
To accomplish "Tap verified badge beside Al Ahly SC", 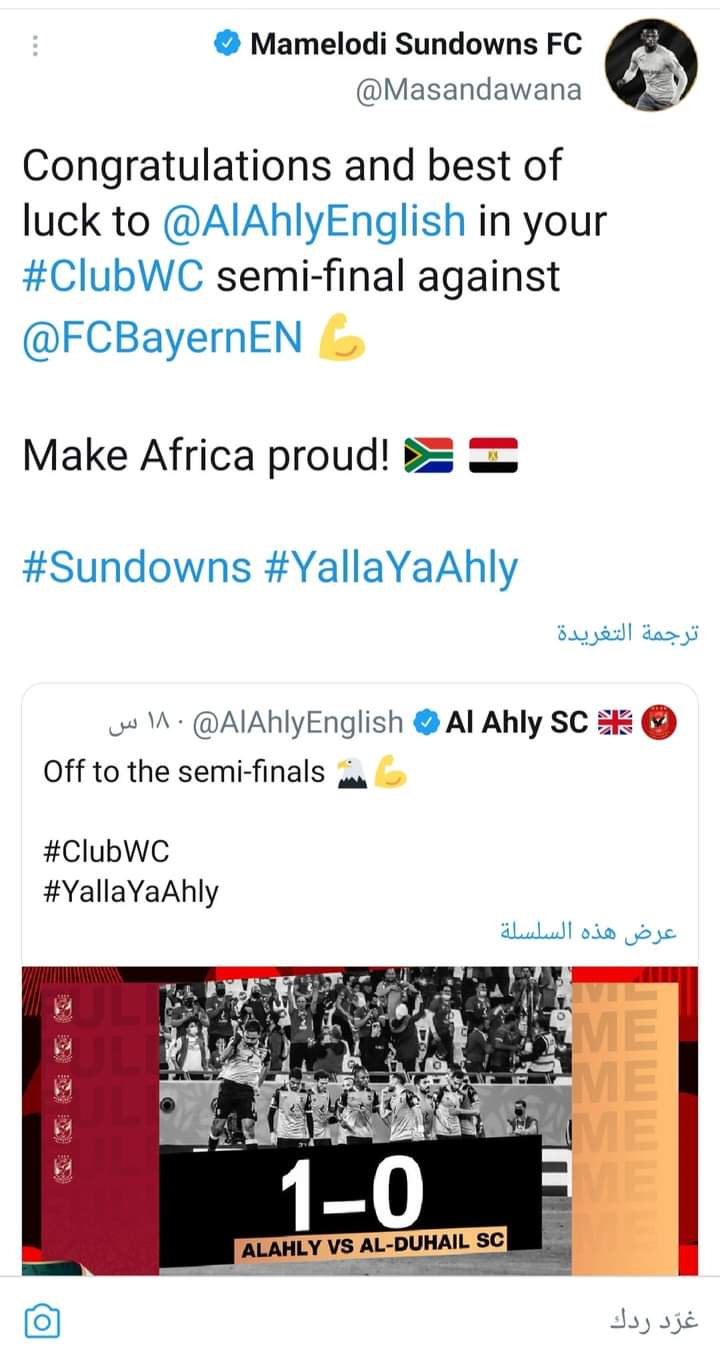I will pos(426,722).
